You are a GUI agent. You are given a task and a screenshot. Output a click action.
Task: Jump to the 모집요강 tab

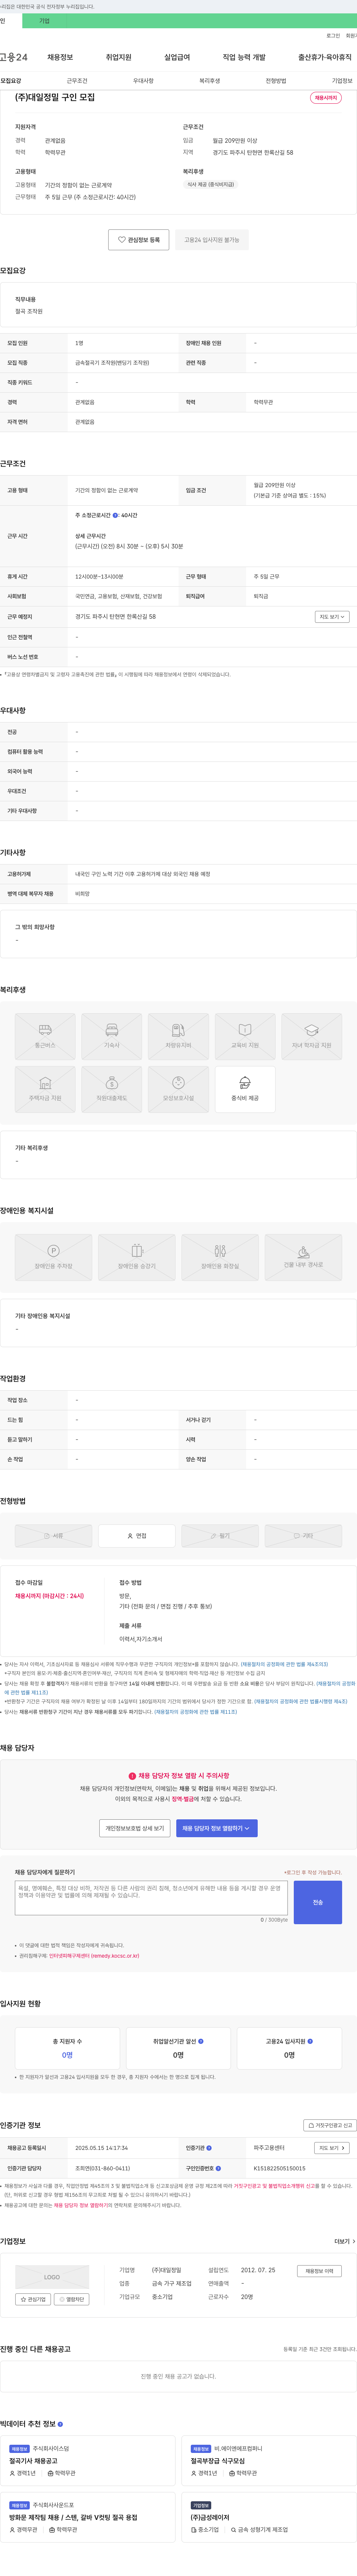point(11,81)
